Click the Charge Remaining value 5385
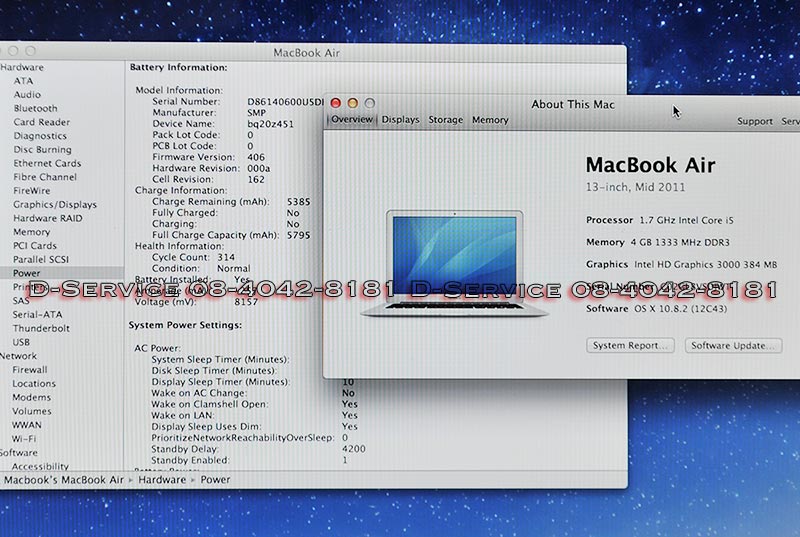 pyautogui.click(x=298, y=202)
